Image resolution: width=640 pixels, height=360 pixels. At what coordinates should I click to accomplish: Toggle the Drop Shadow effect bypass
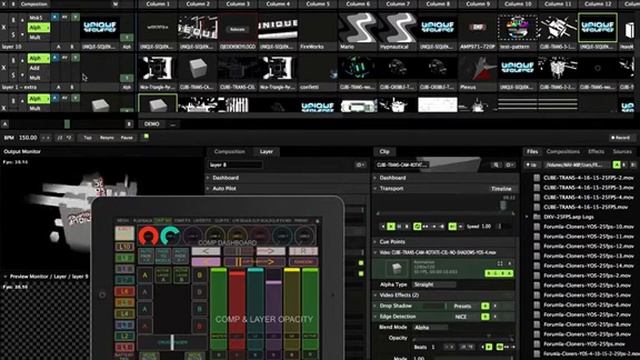click(485, 306)
